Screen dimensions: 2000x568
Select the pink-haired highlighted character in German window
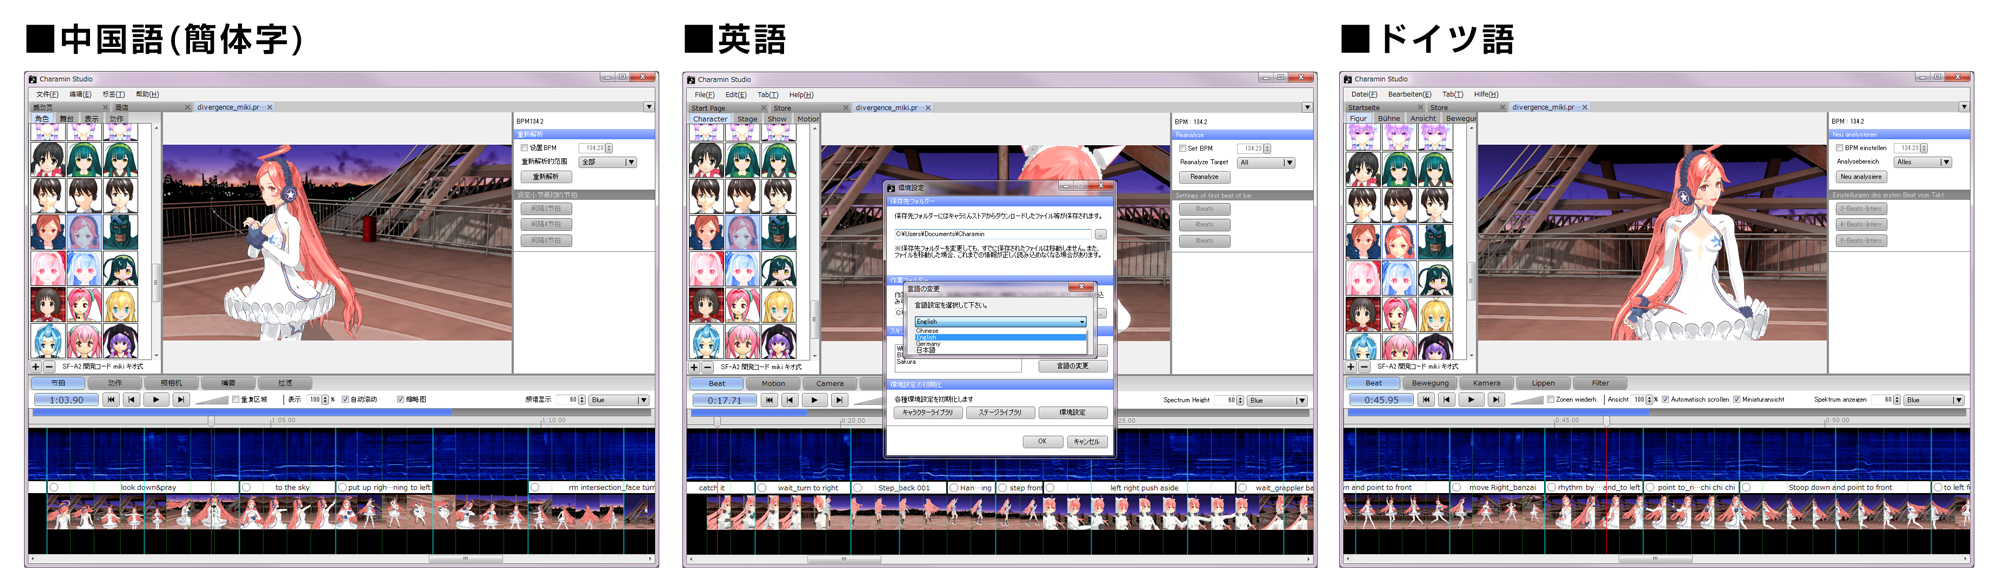coord(1398,241)
